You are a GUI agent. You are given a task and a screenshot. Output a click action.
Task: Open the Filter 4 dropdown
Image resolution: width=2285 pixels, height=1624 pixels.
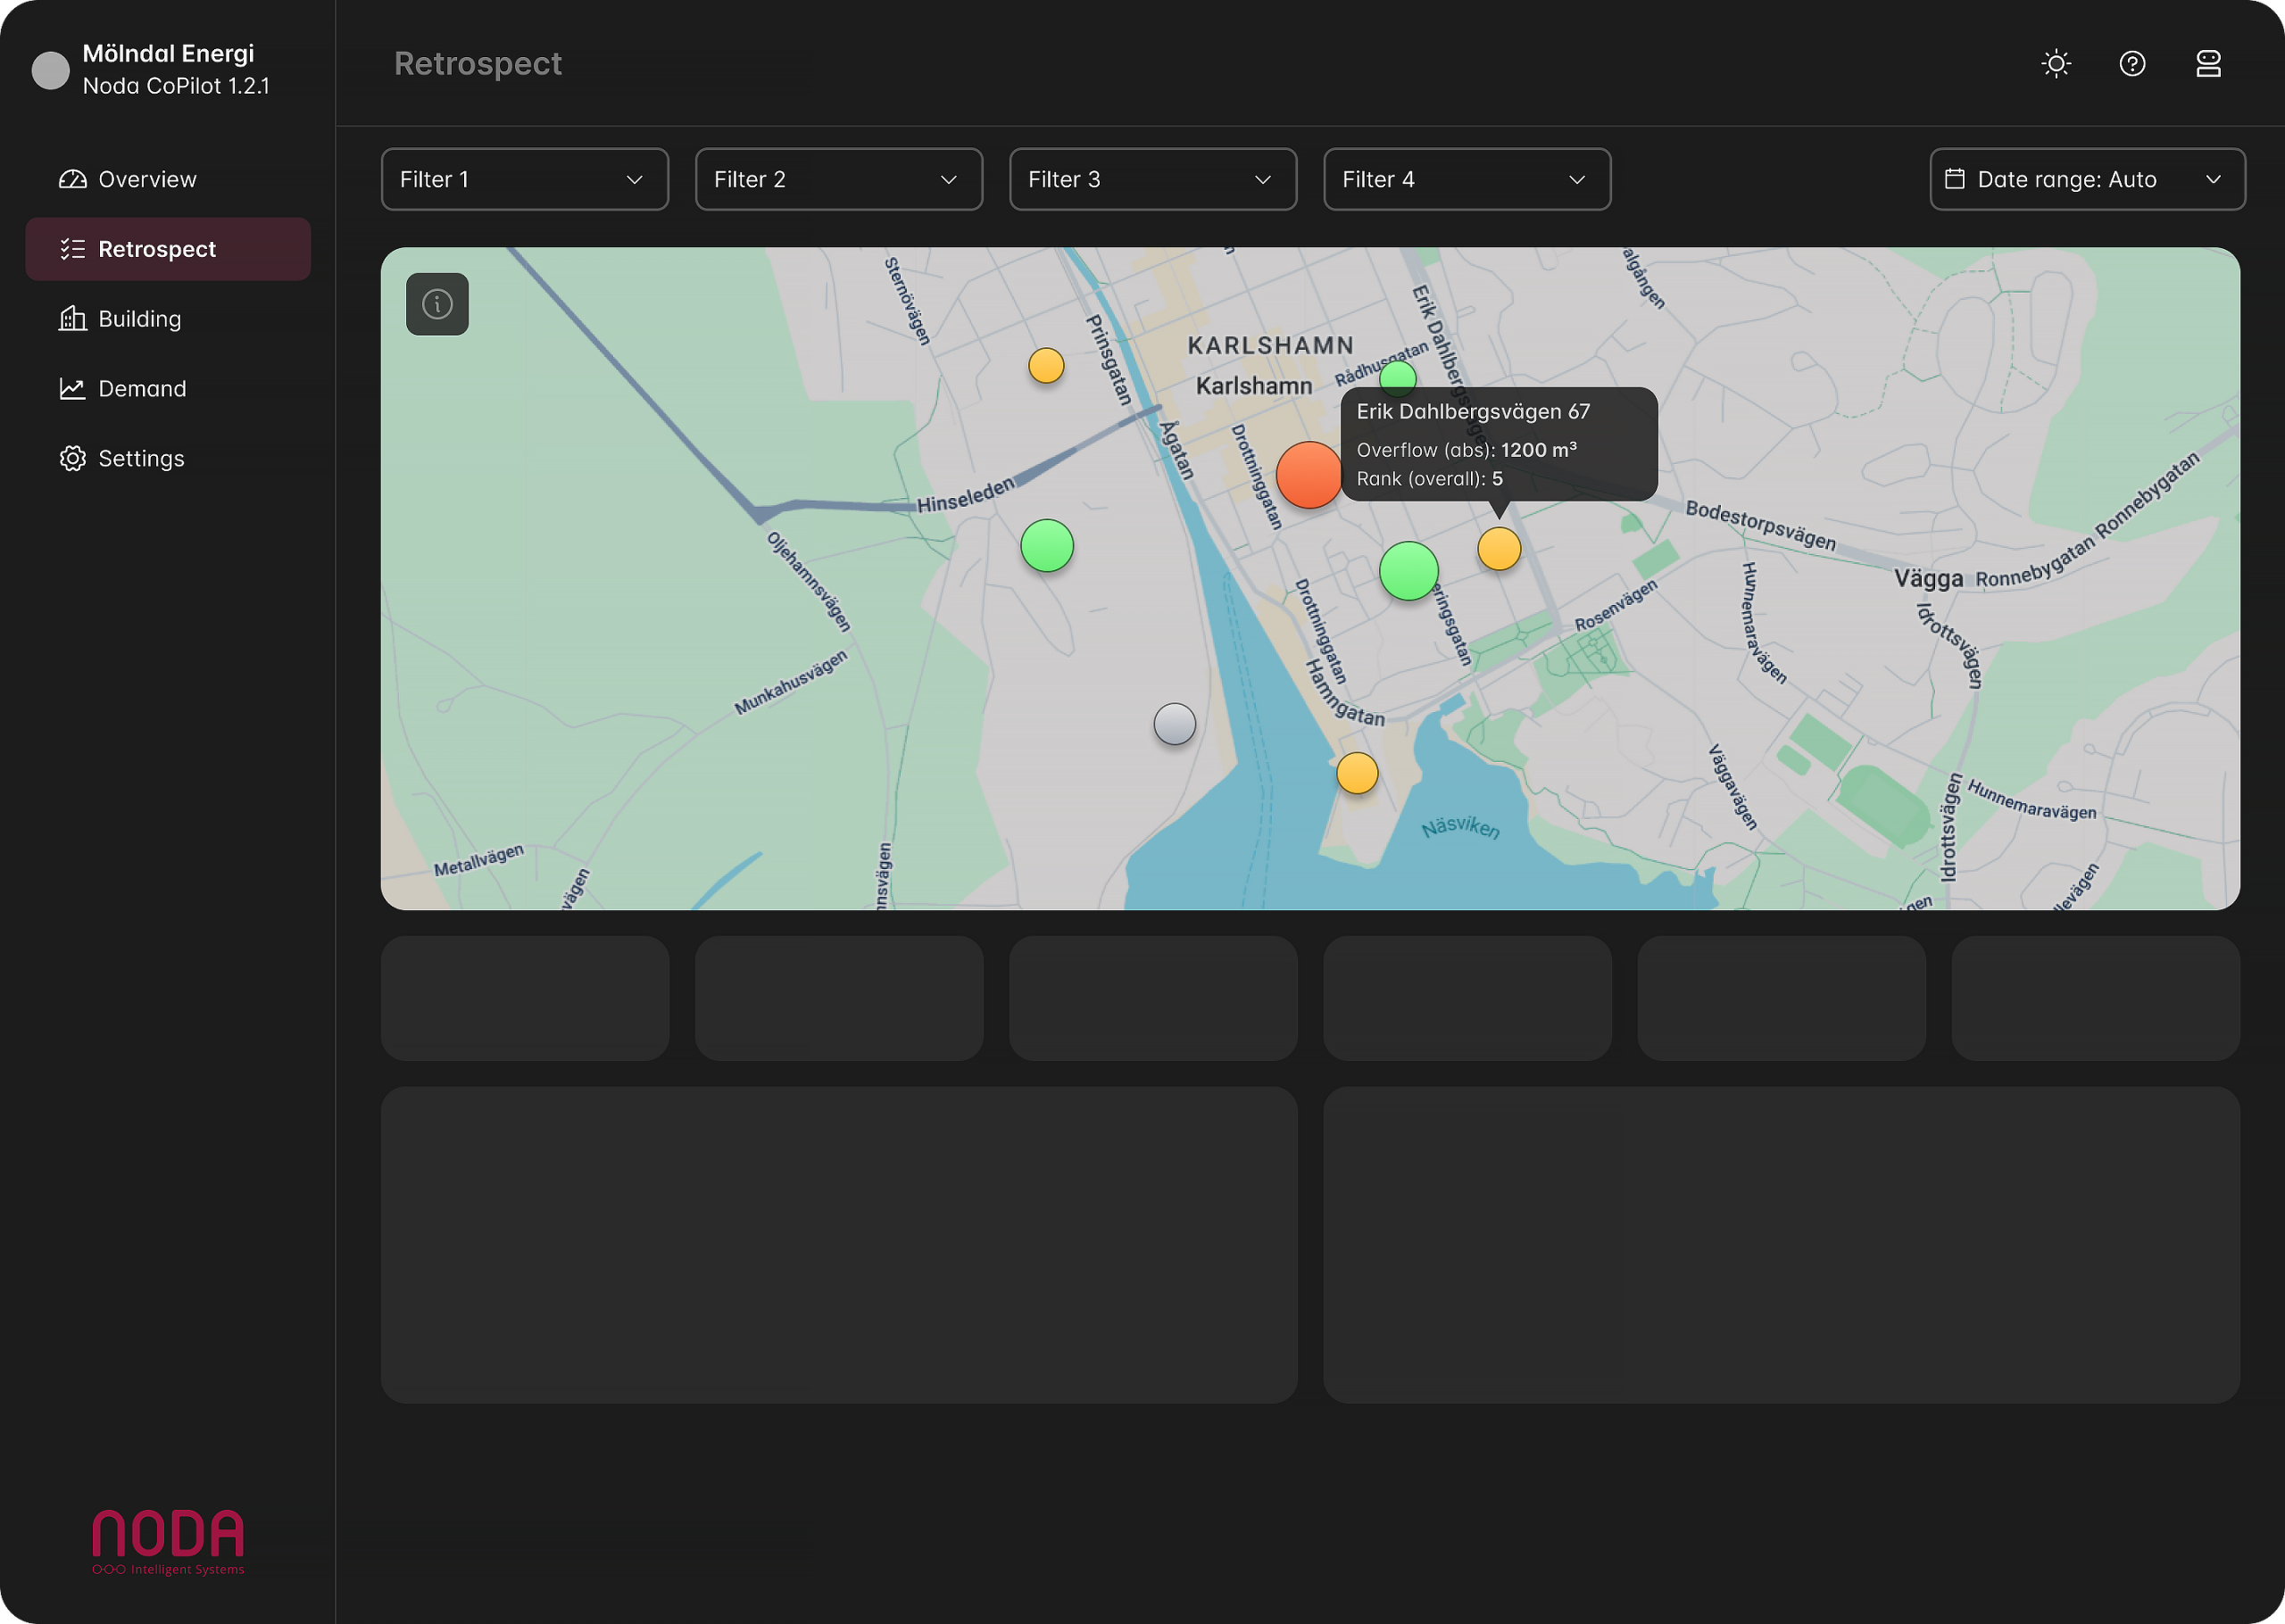coord(1466,179)
